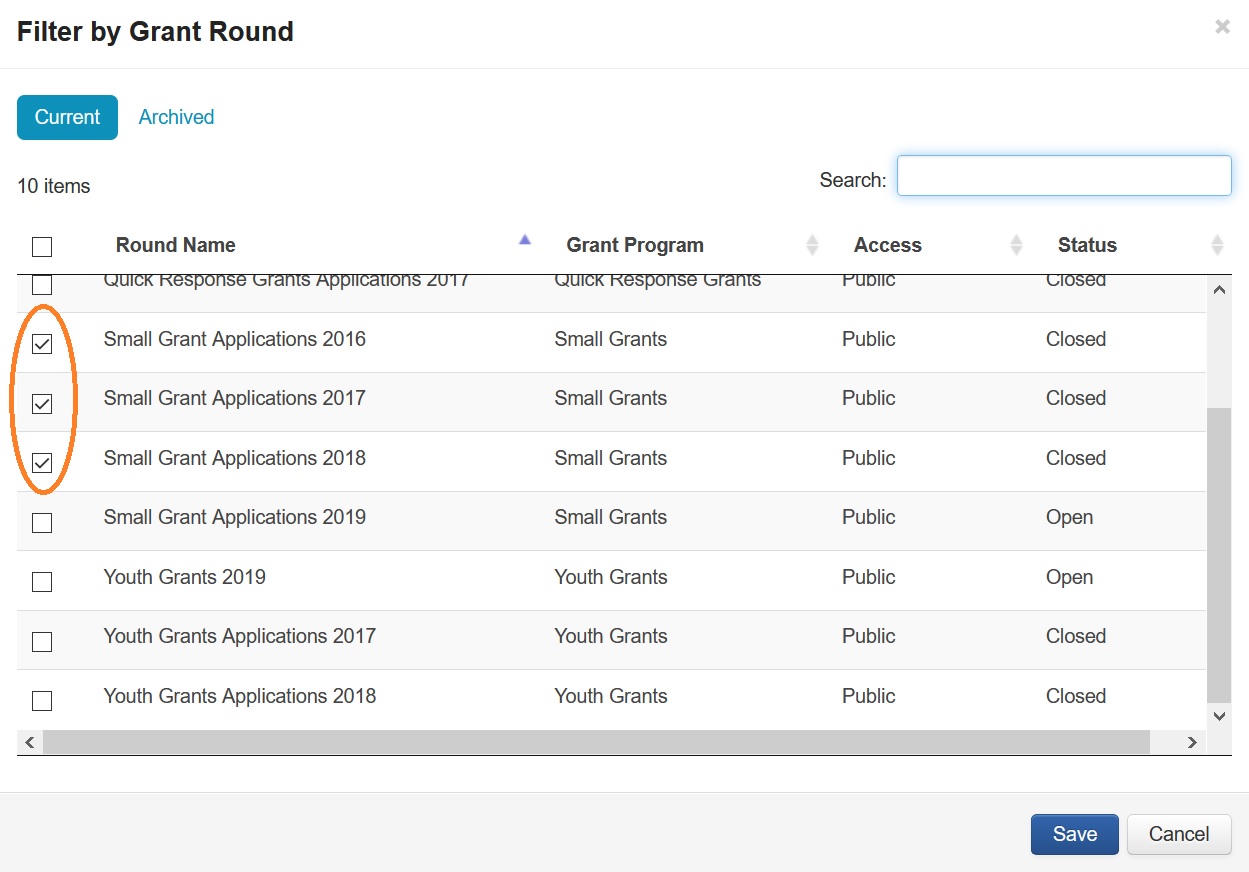Select the Current tab

pyautogui.click(x=67, y=117)
